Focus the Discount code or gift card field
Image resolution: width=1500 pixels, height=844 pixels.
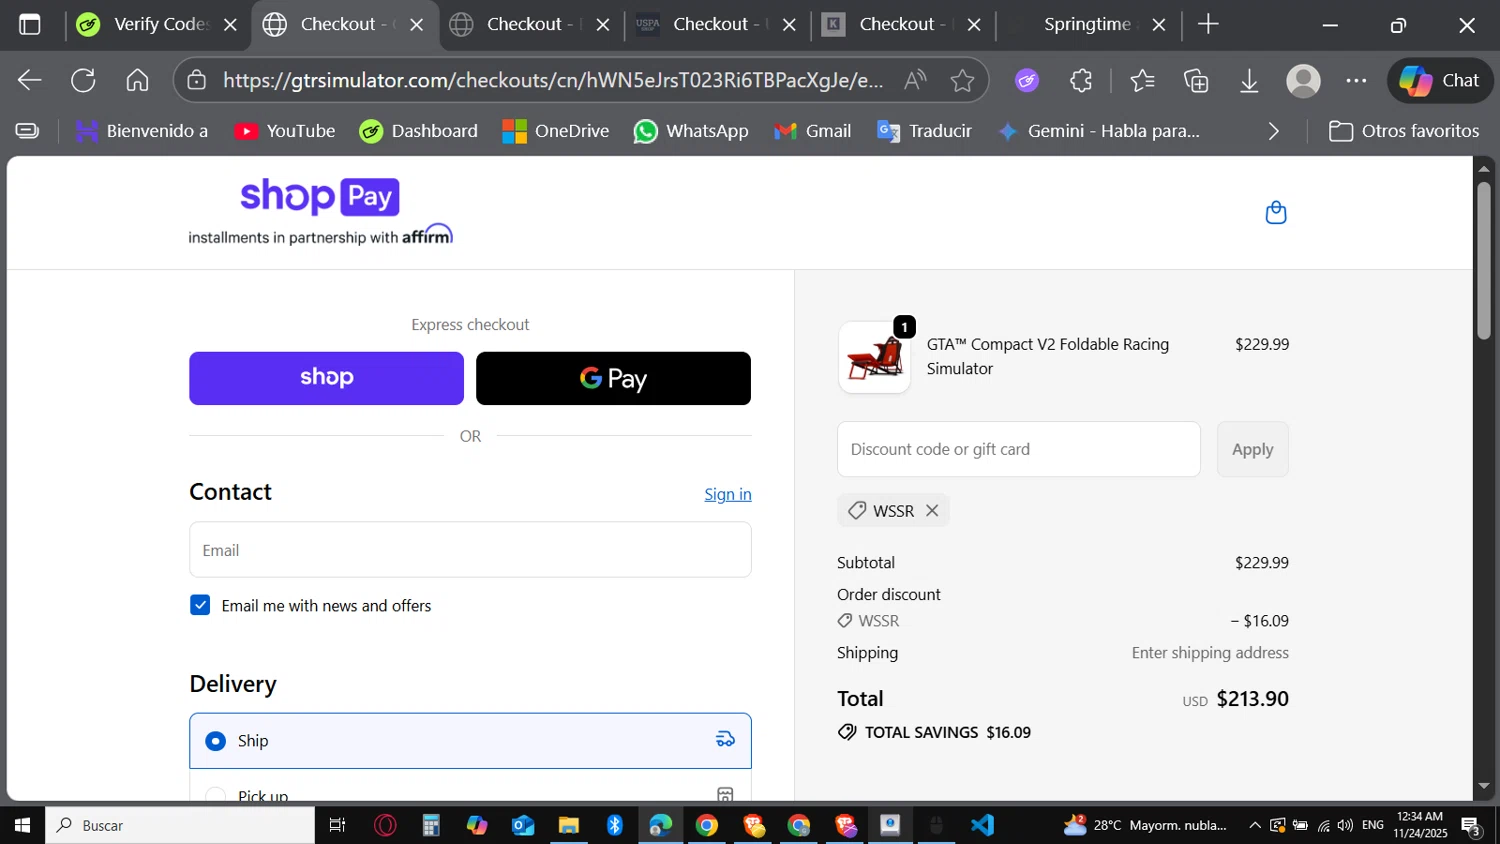(1019, 449)
